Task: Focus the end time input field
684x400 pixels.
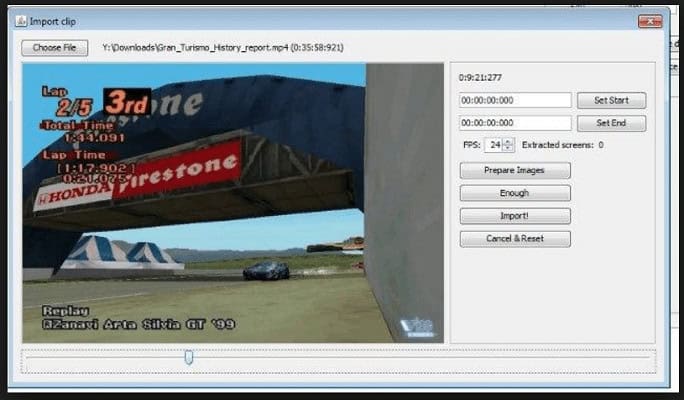Action: [x=515, y=123]
